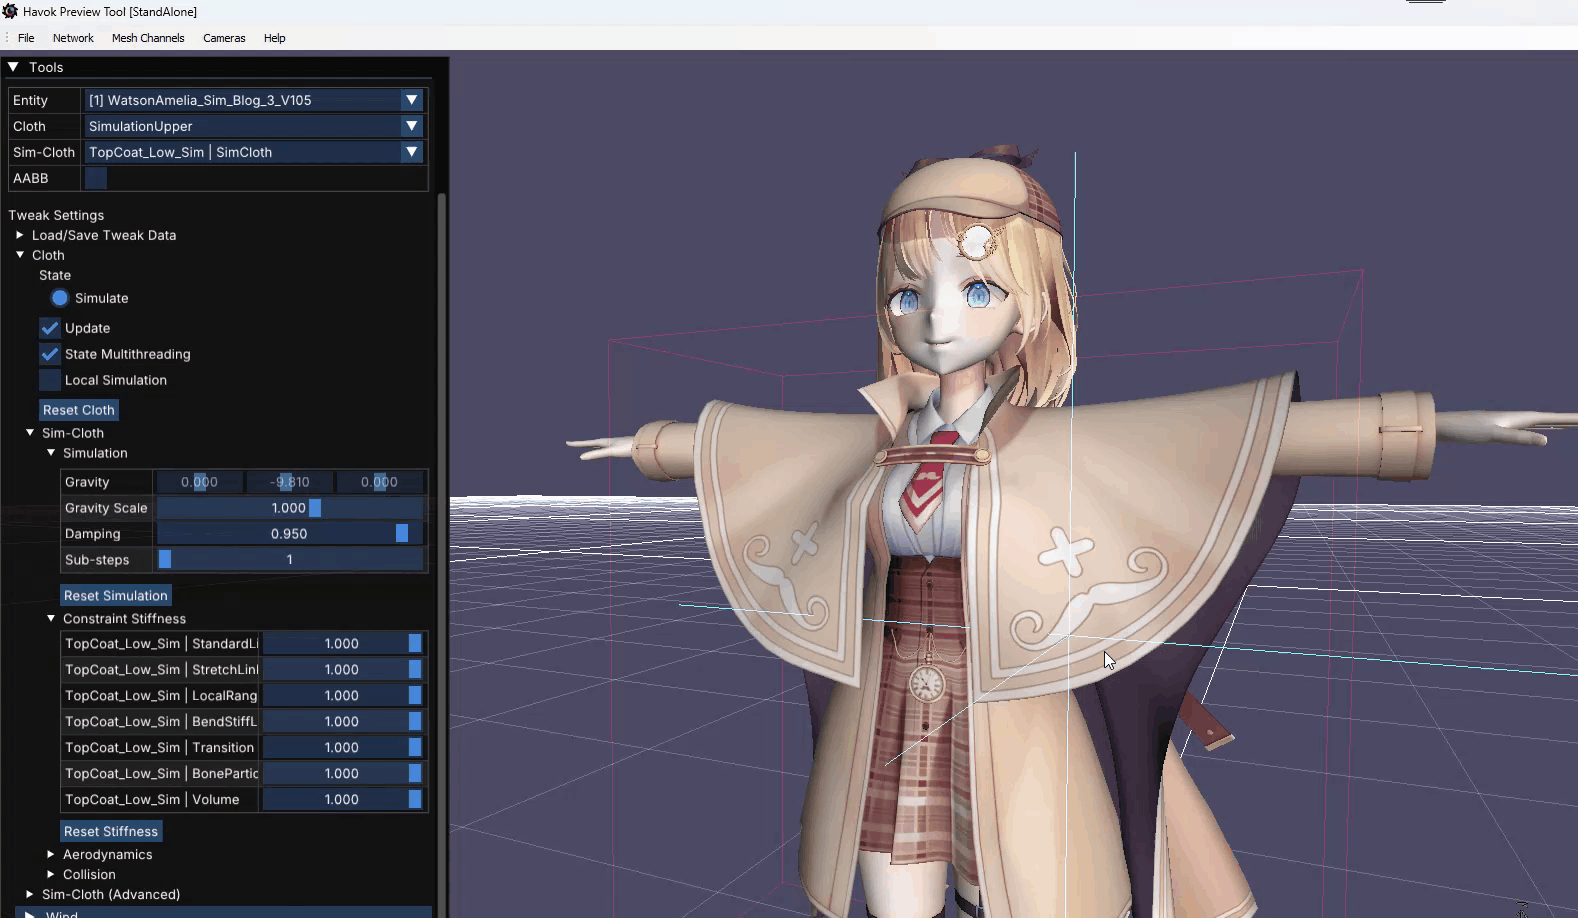Image resolution: width=1578 pixels, height=918 pixels.
Task: Click the Gravity Scale slider
Action: click(x=290, y=508)
